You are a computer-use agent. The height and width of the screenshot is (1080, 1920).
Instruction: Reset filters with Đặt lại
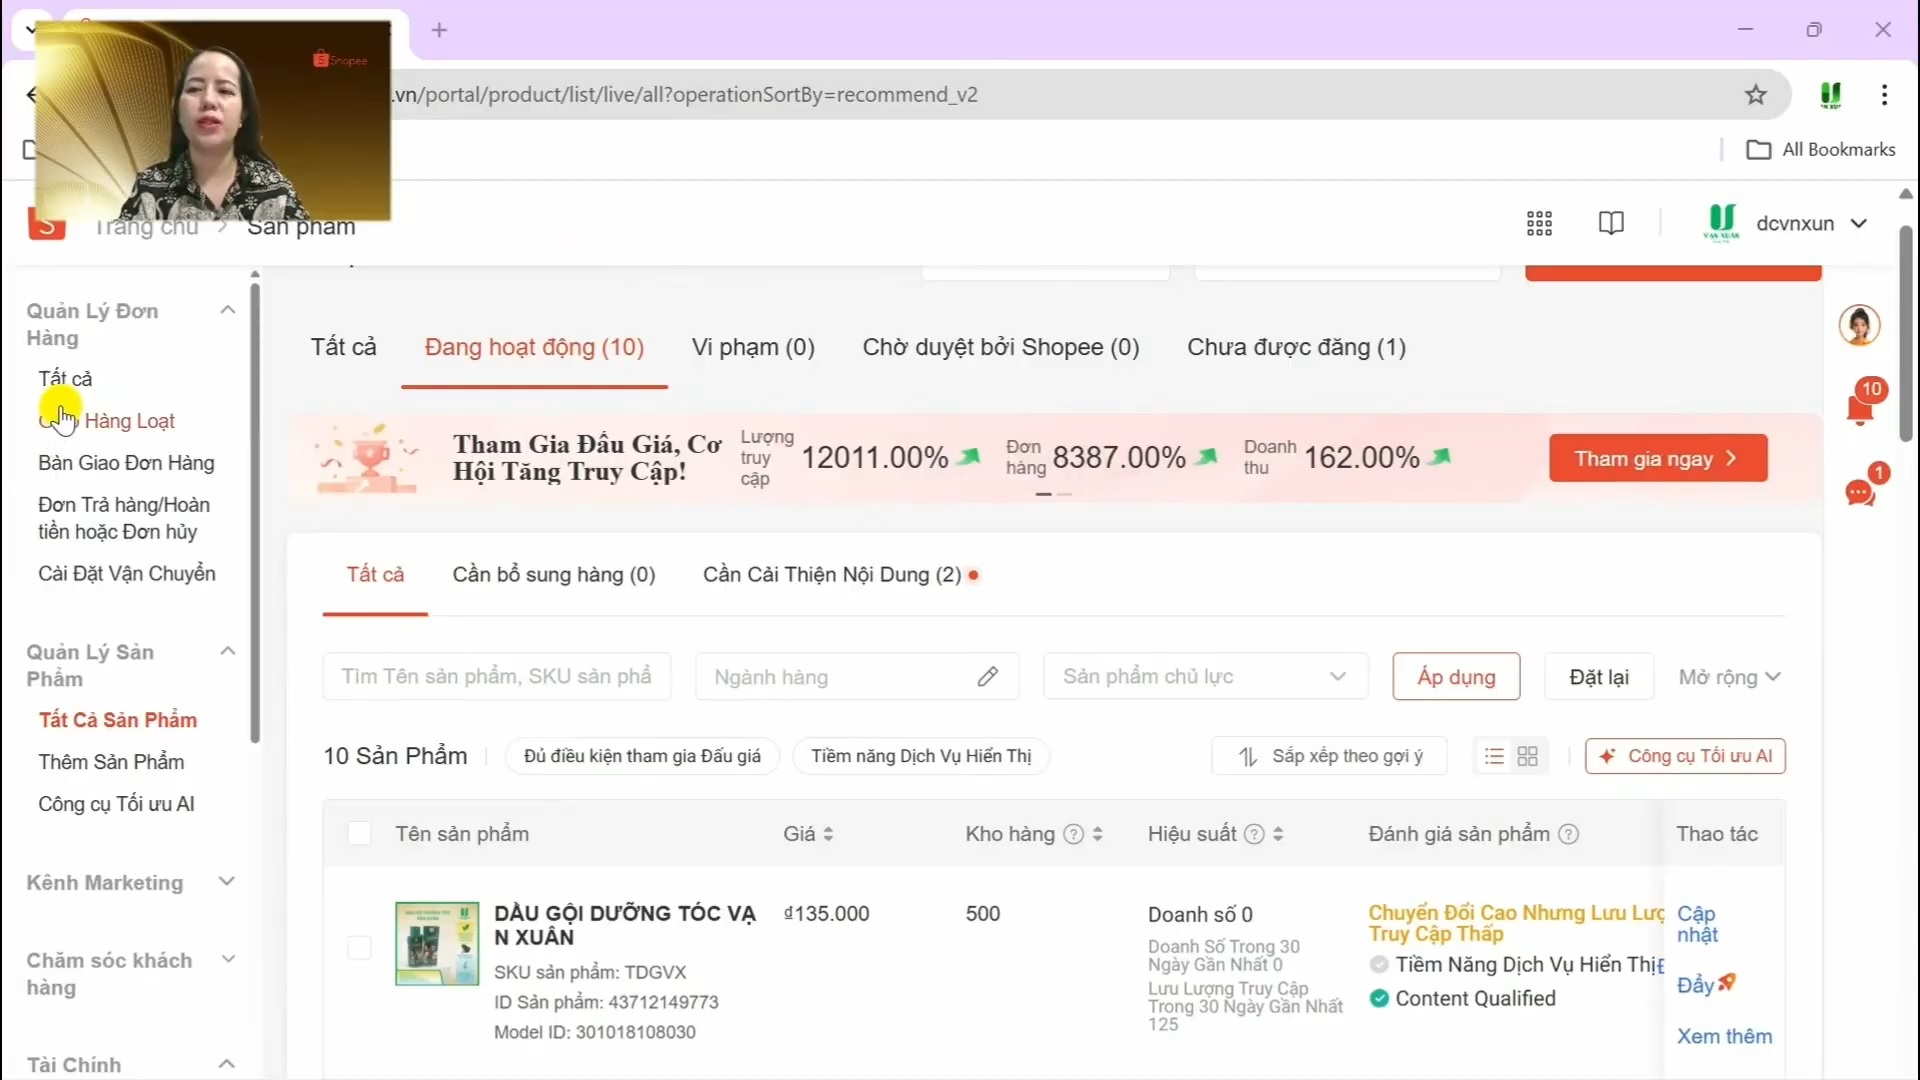tap(1599, 677)
